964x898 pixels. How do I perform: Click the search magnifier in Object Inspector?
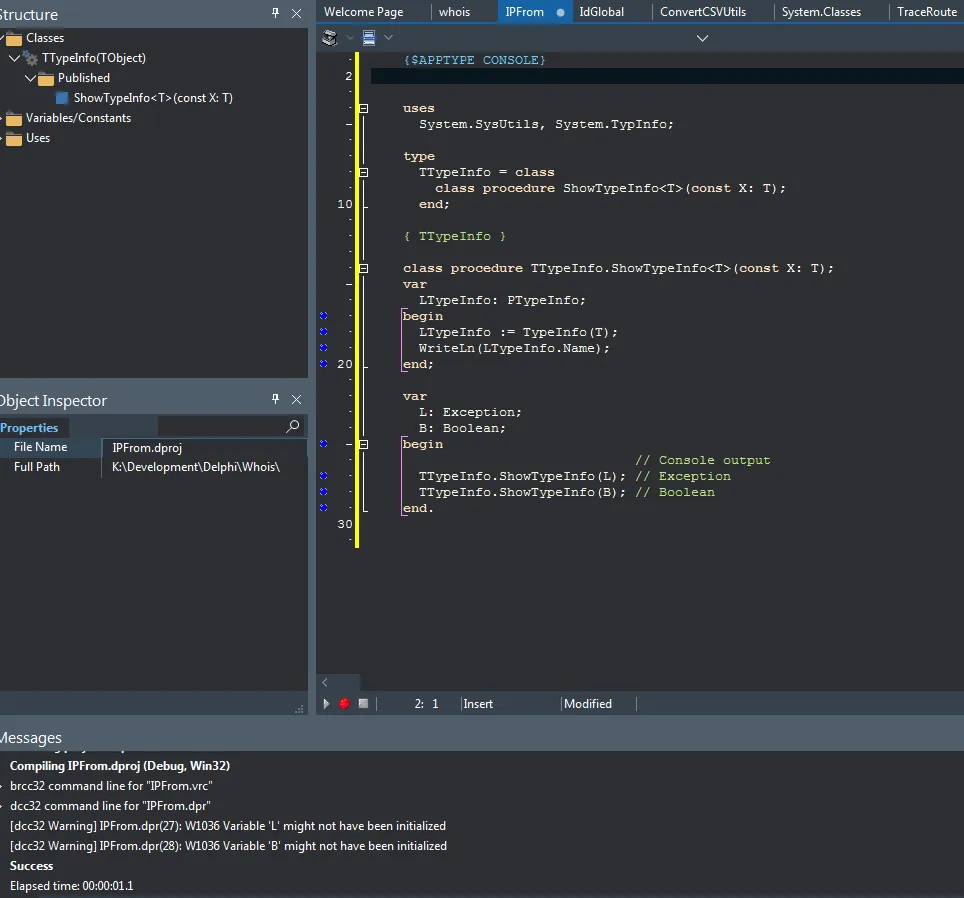tap(292, 426)
